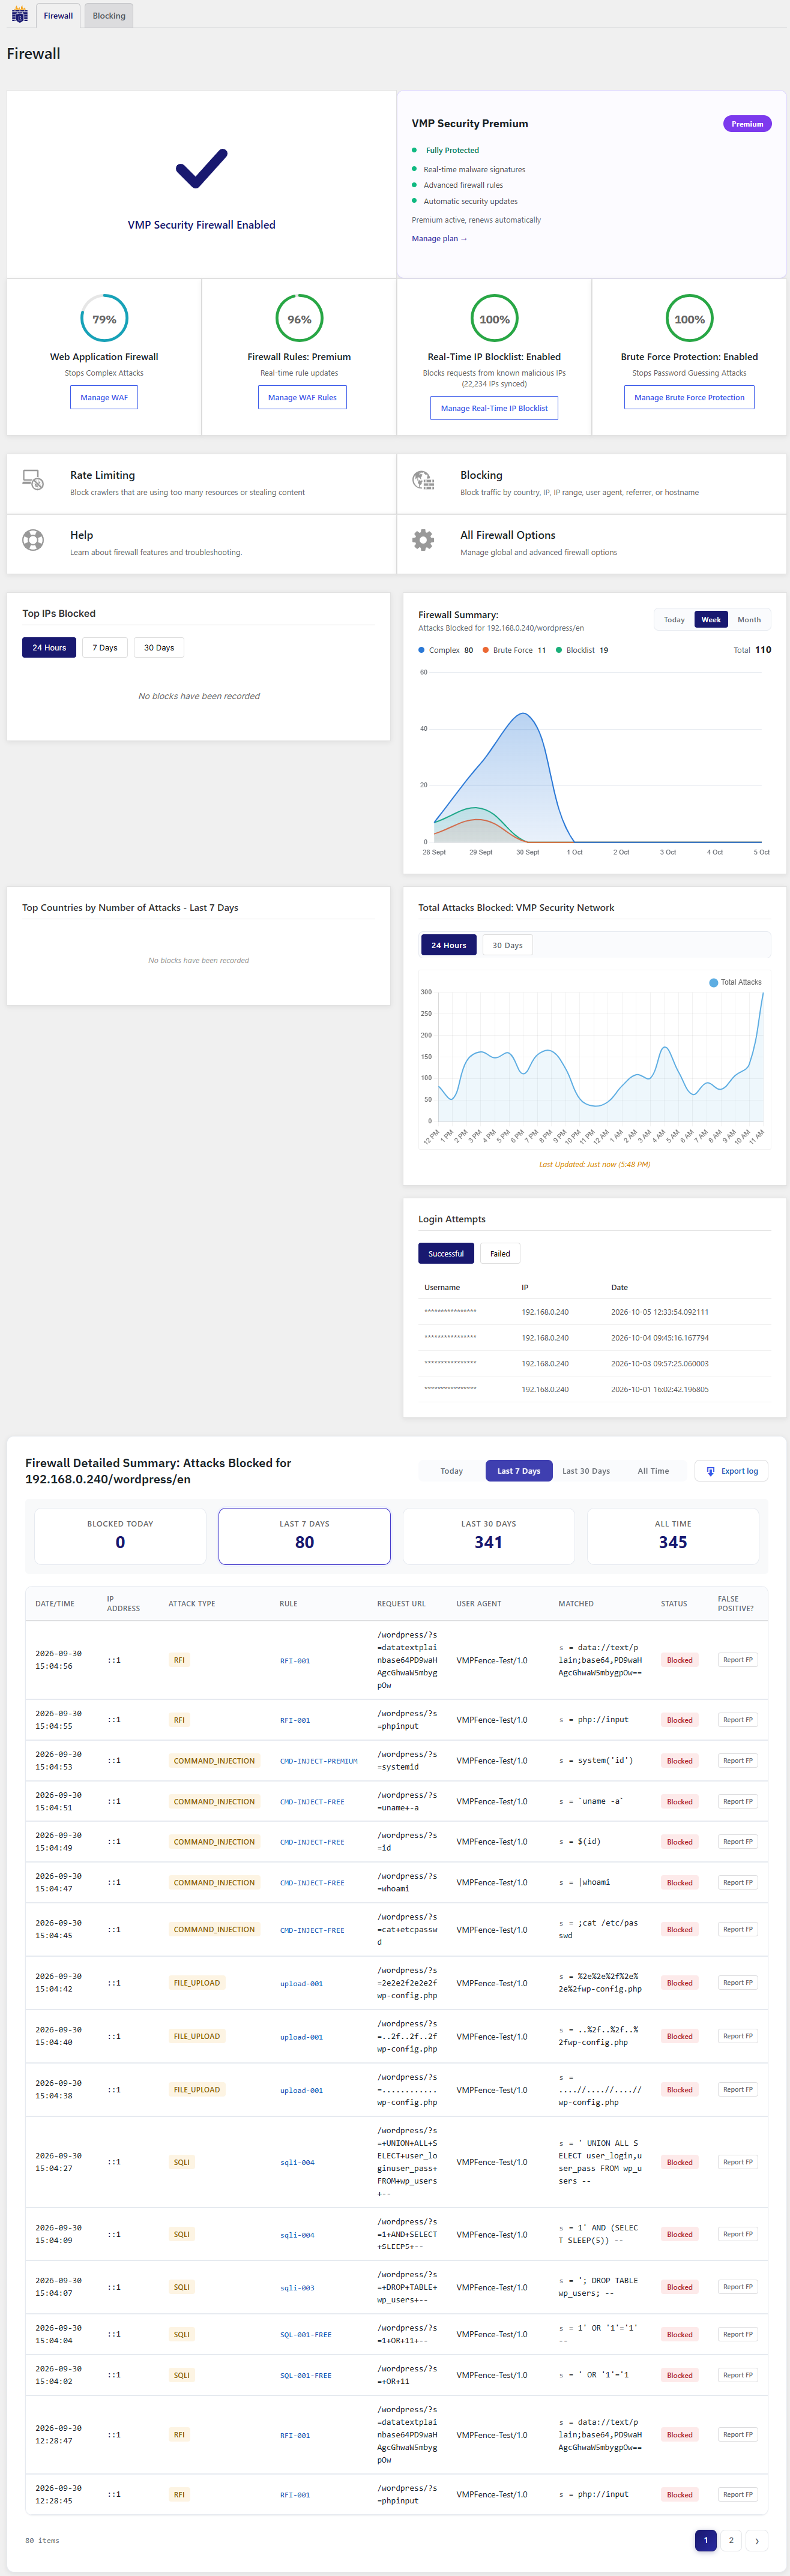Click the Manage plan link
The image size is (790, 2576).
pyautogui.click(x=439, y=239)
